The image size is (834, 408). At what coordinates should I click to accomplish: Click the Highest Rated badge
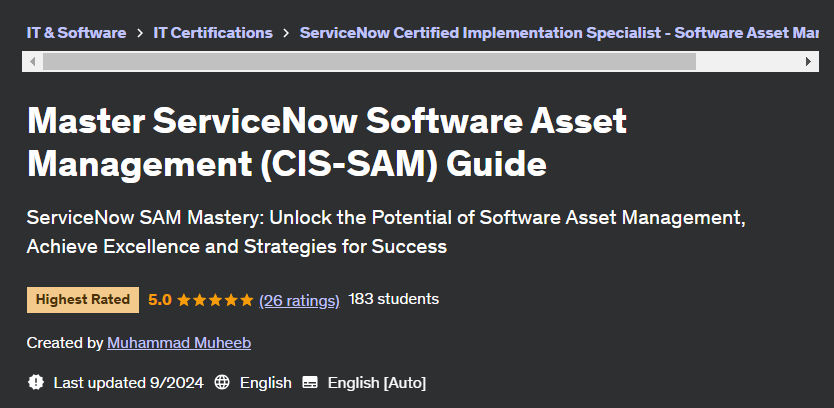[x=83, y=299]
